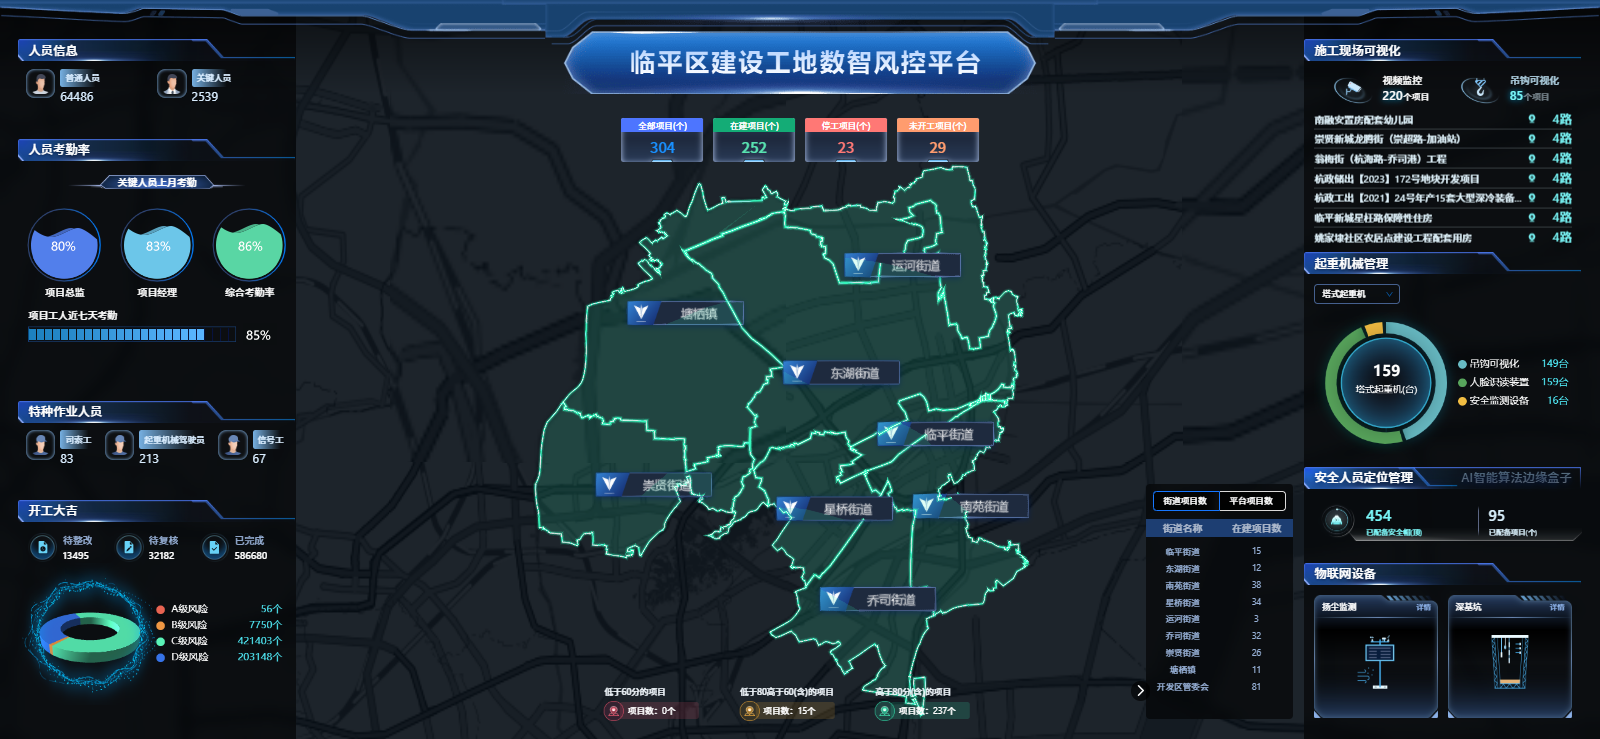Click the risk level 3D donut chart
This screenshot has width=1600, height=739.
[x=90, y=636]
